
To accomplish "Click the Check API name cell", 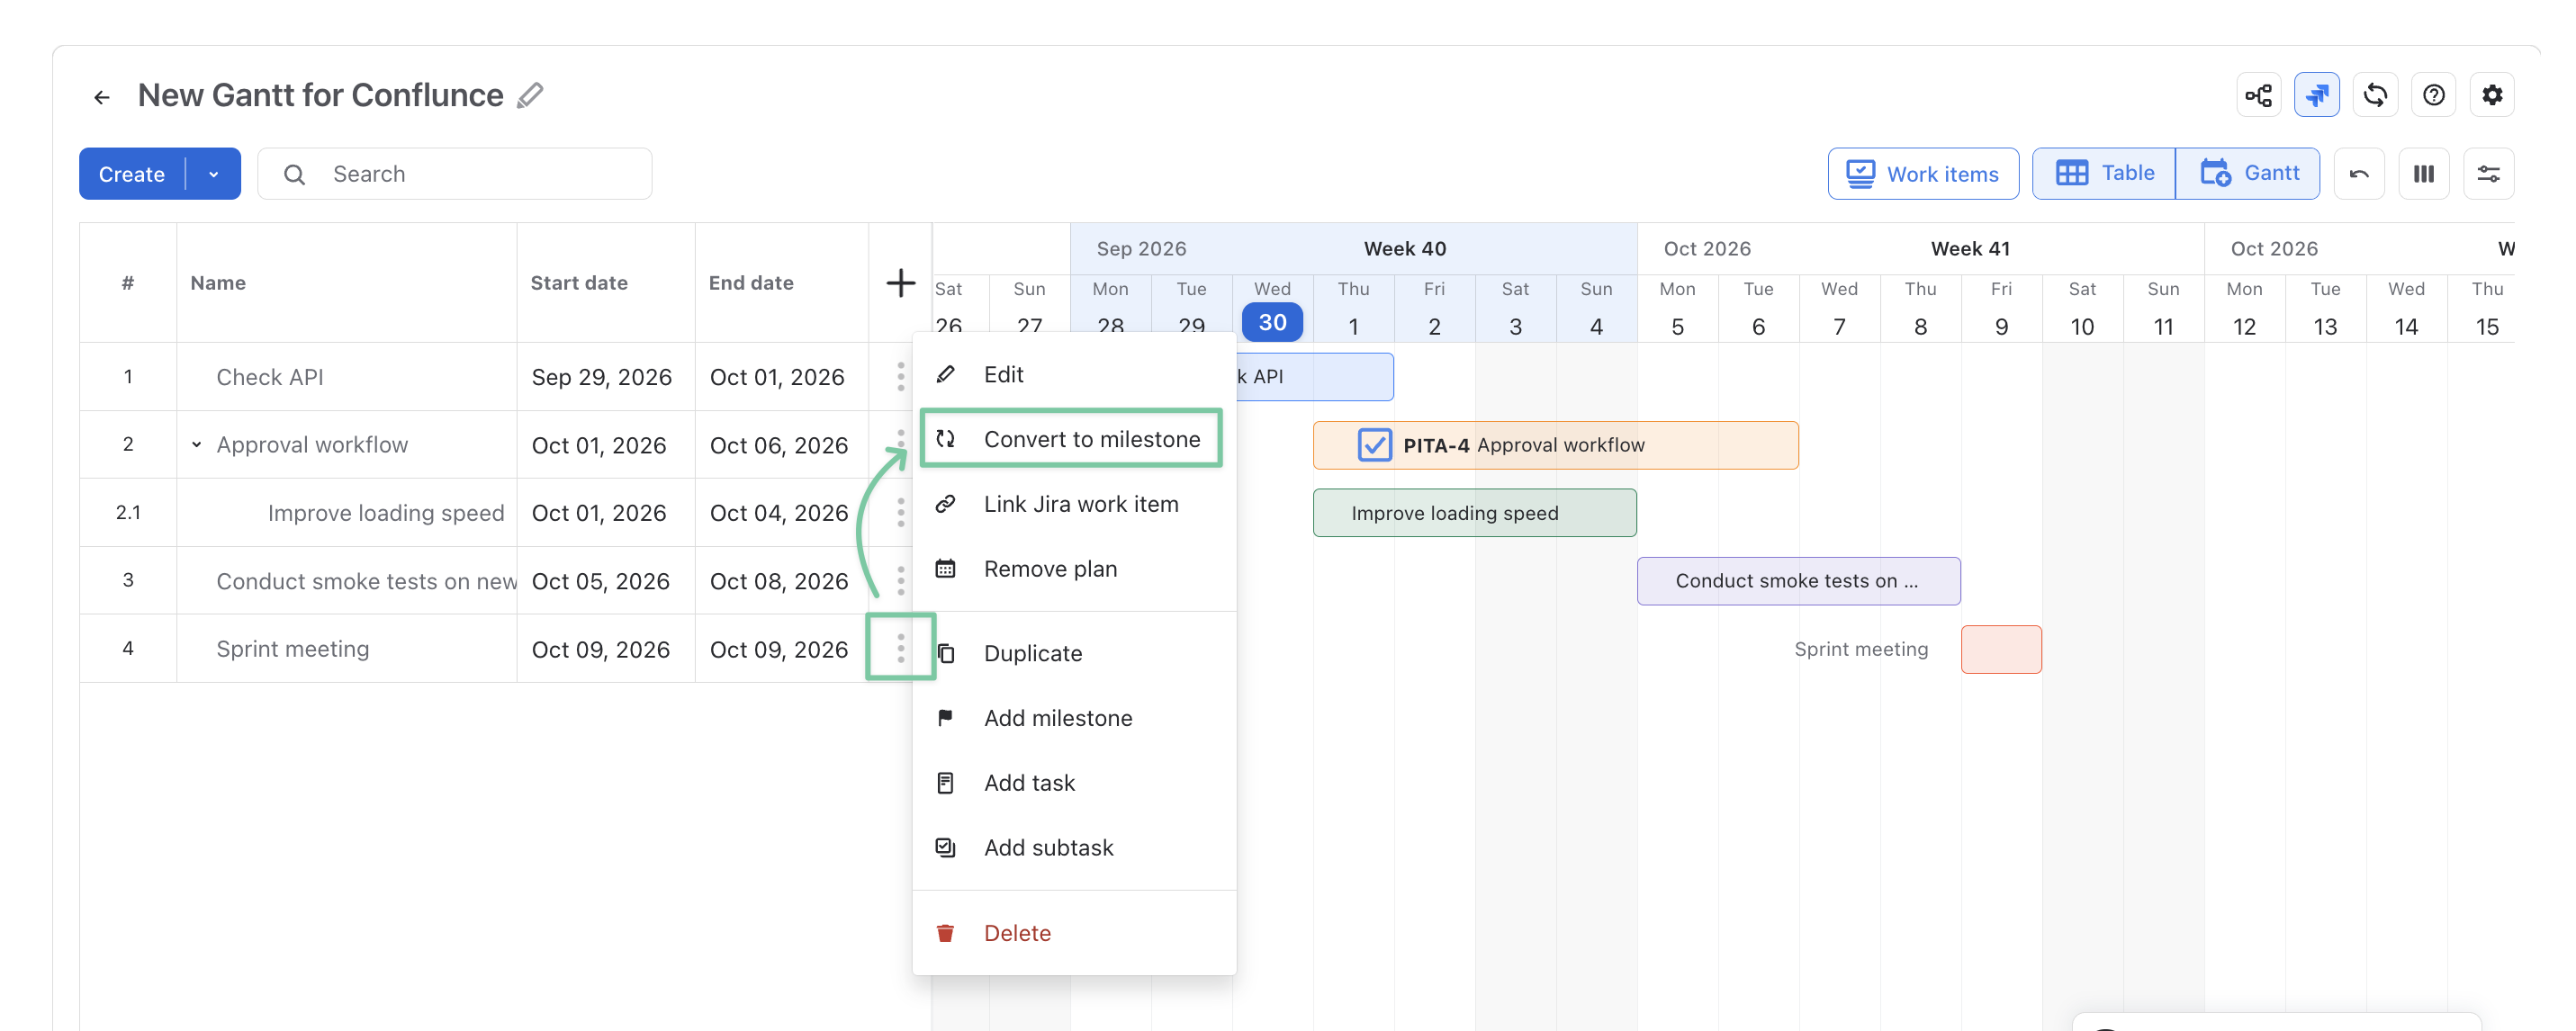I will 347,377.
